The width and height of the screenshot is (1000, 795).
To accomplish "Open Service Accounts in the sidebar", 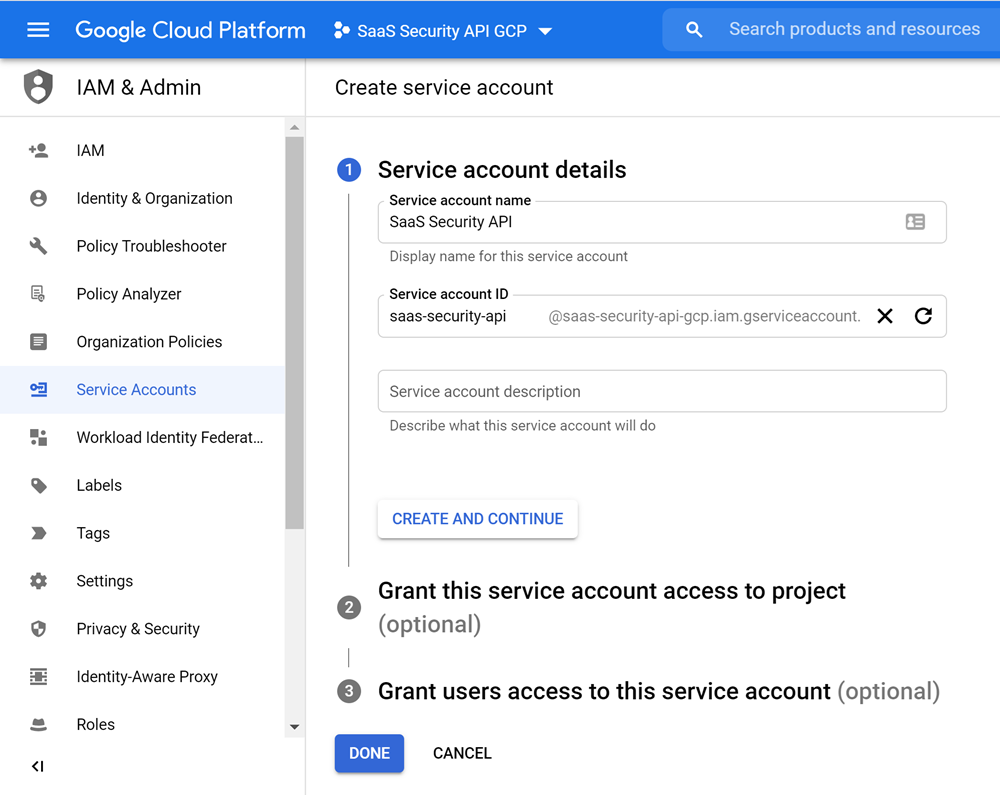I will click(136, 390).
